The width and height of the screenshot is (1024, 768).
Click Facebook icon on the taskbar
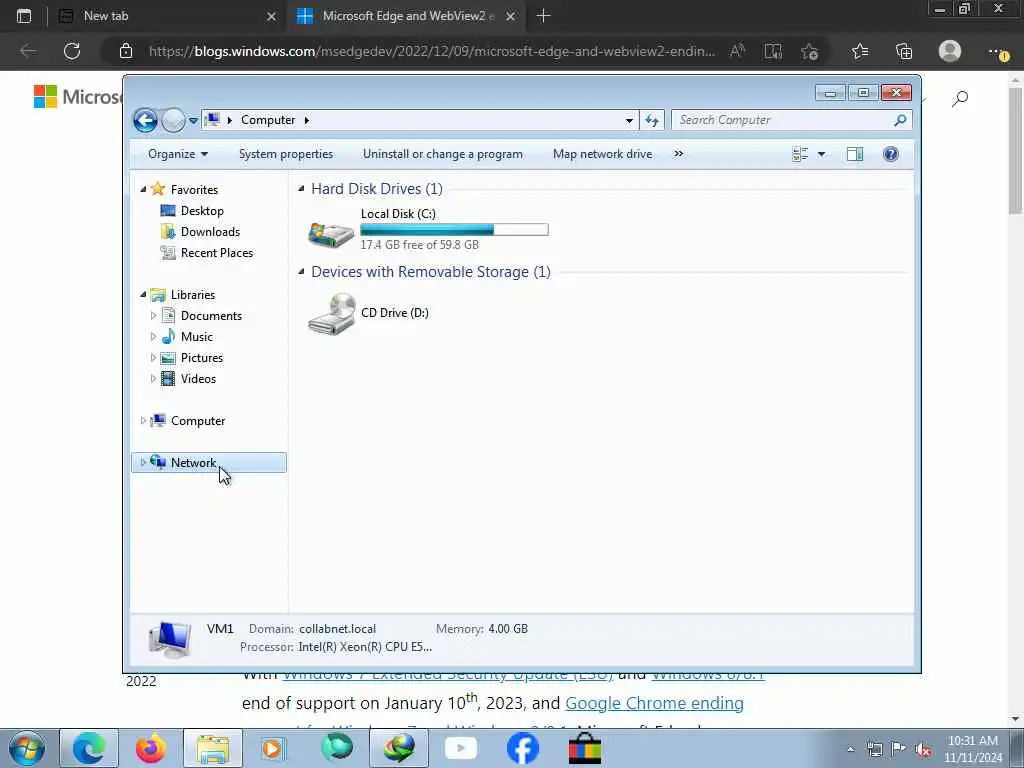click(x=522, y=748)
